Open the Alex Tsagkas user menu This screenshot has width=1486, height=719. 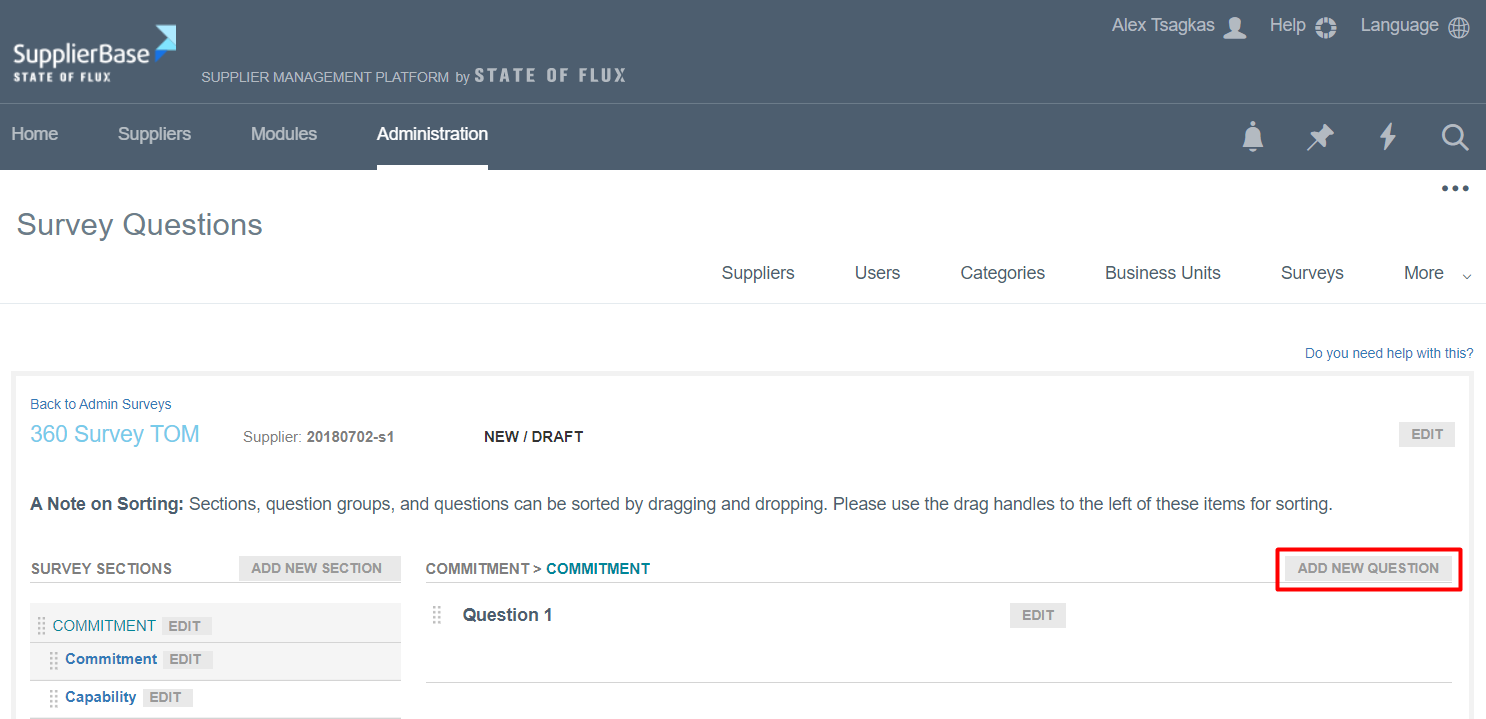point(1179,26)
